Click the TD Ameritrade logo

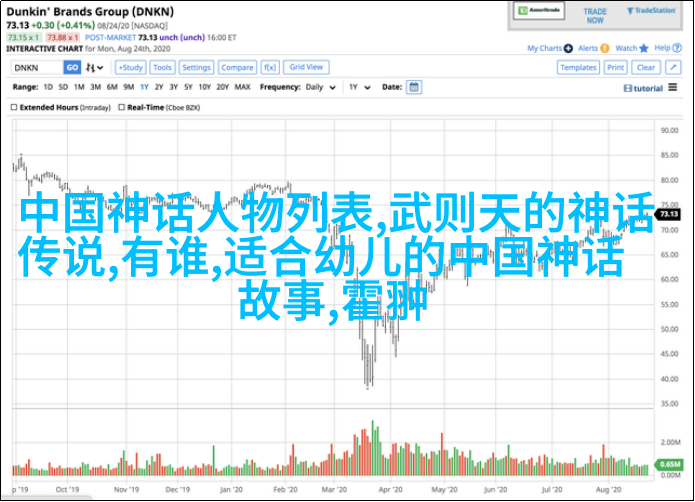point(539,11)
